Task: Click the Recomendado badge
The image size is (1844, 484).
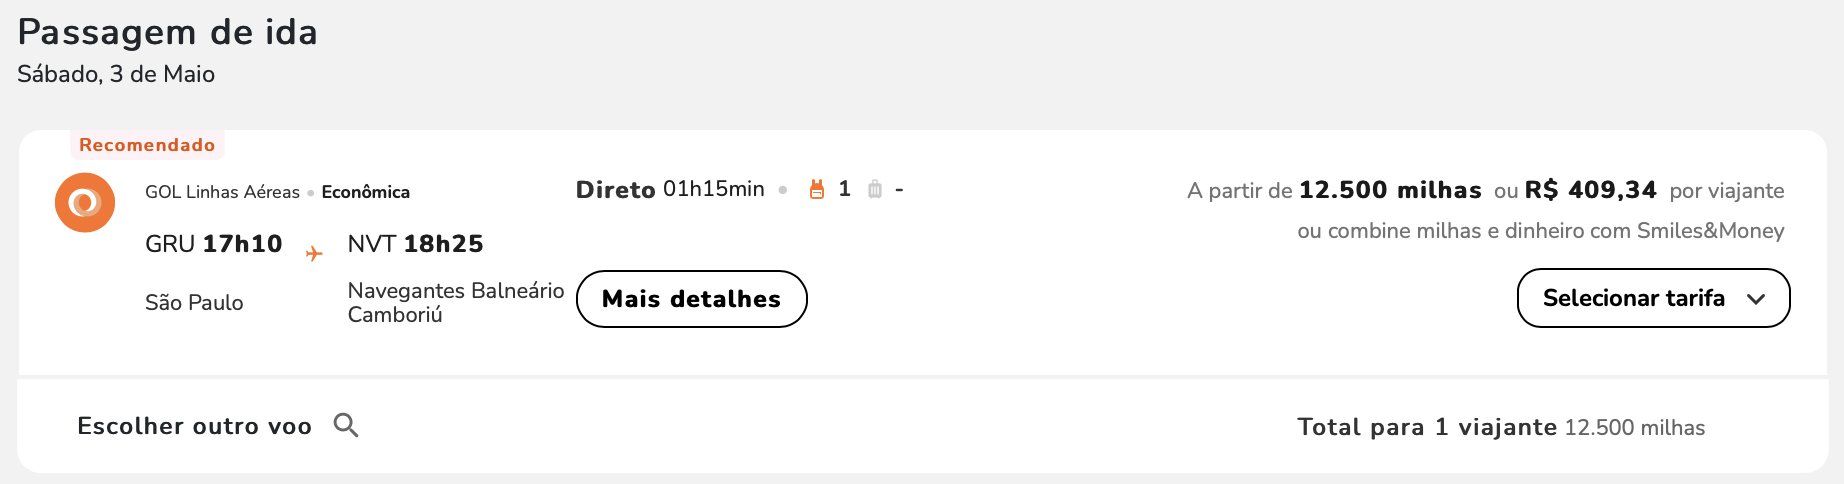Action: click(147, 145)
